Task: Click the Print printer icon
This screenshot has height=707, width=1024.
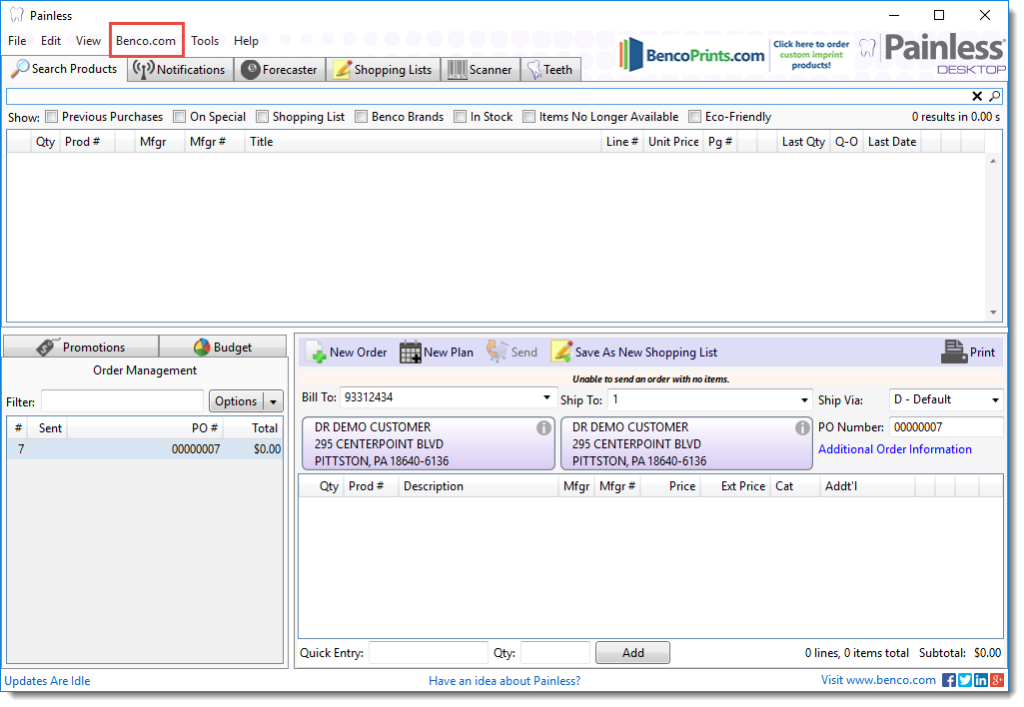Action: pos(954,352)
